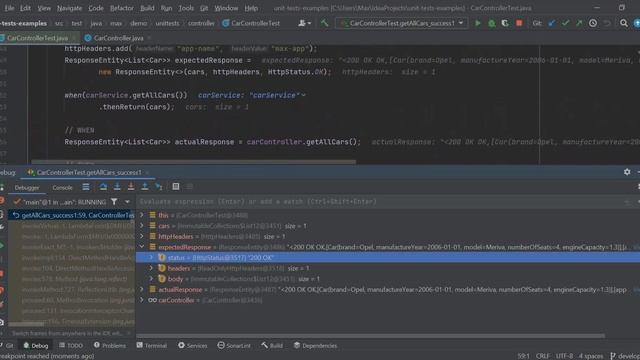Click the Evaluate expression input field

coord(380,202)
